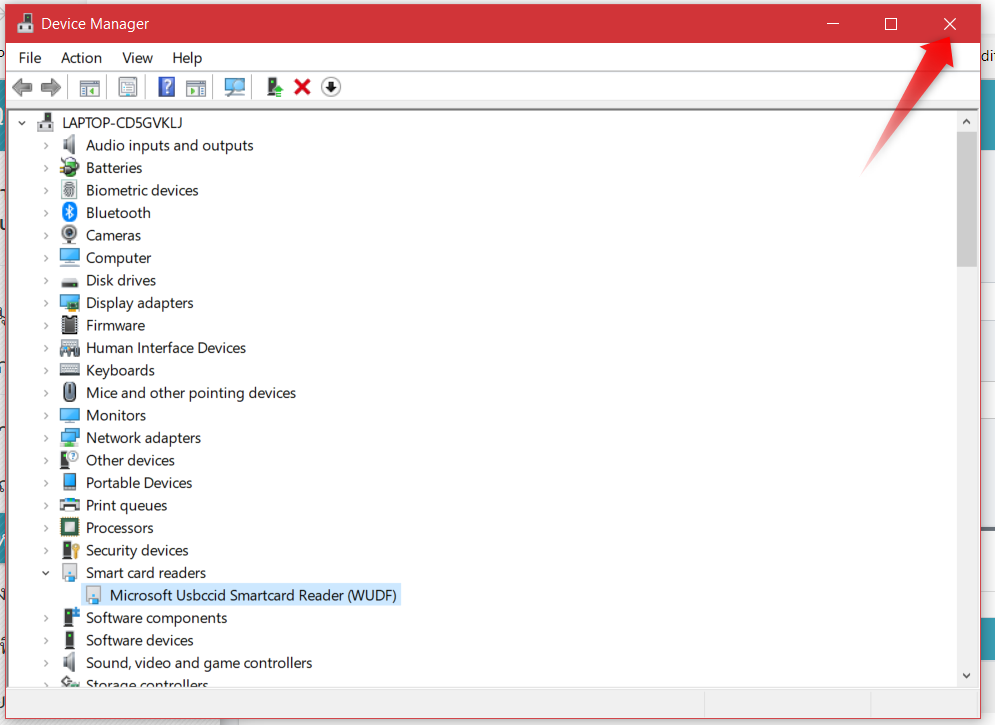Open the Properties toolbar icon
The width and height of the screenshot is (995, 725).
coord(128,88)
